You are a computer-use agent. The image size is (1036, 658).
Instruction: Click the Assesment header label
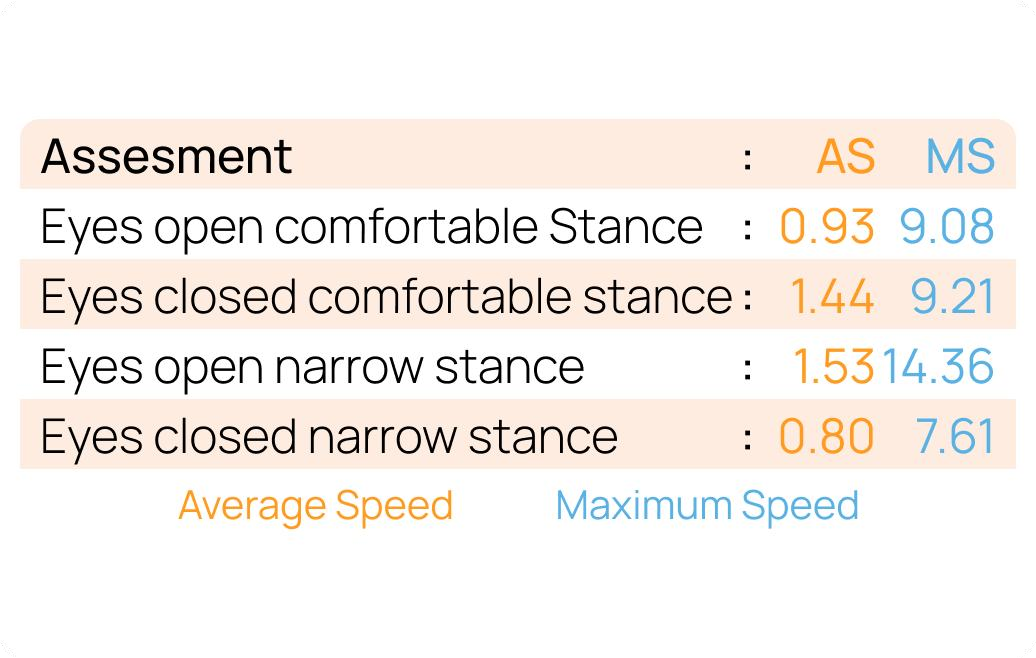coord(166,157)
